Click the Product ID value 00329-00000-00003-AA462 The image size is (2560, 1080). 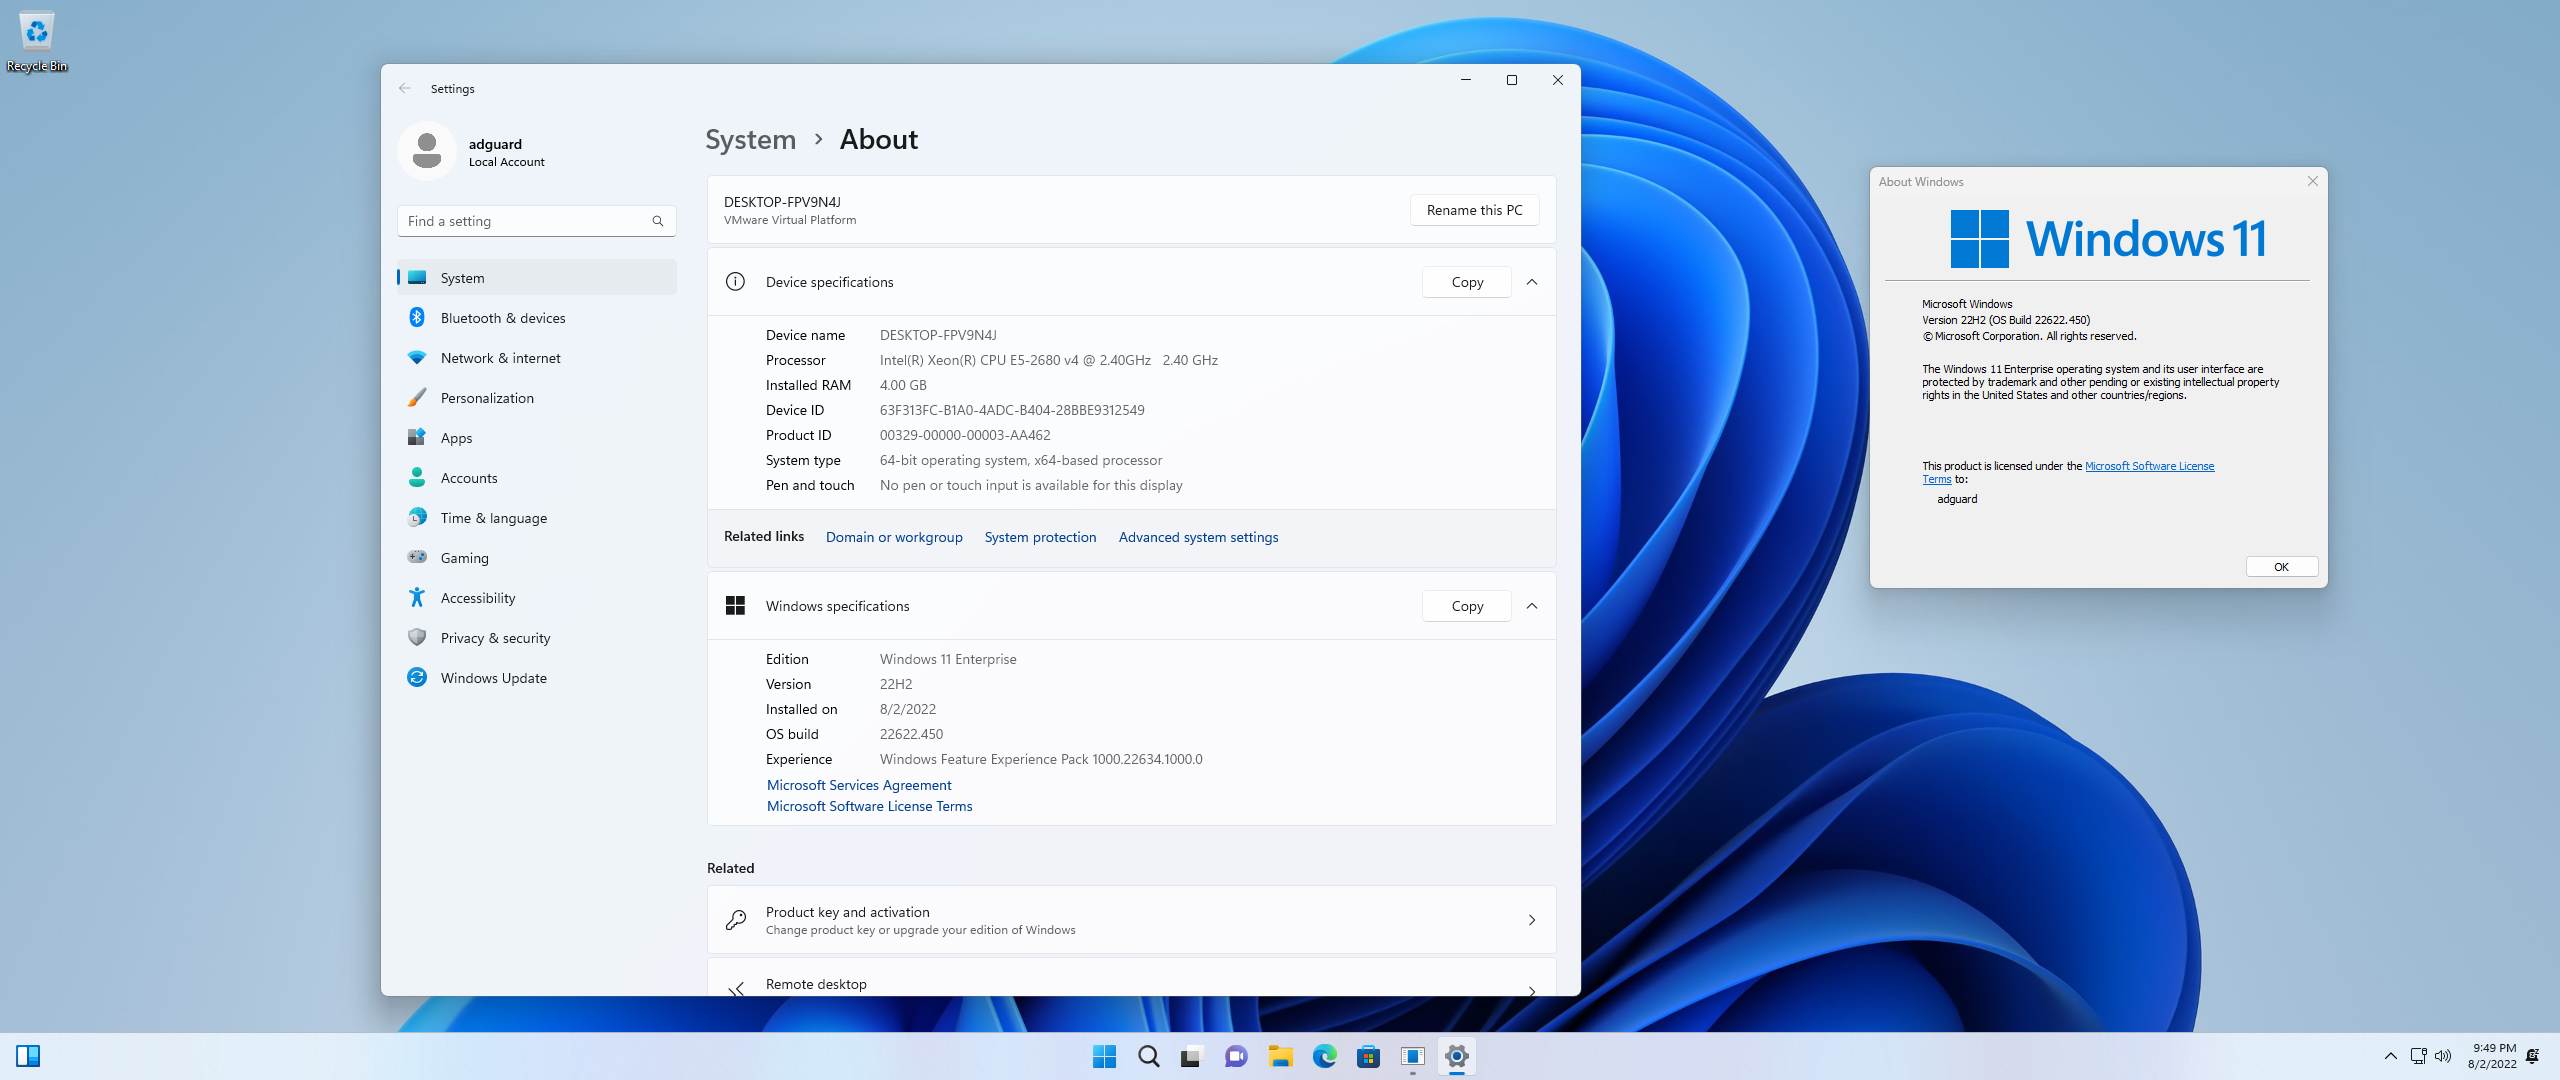(965, 435)
